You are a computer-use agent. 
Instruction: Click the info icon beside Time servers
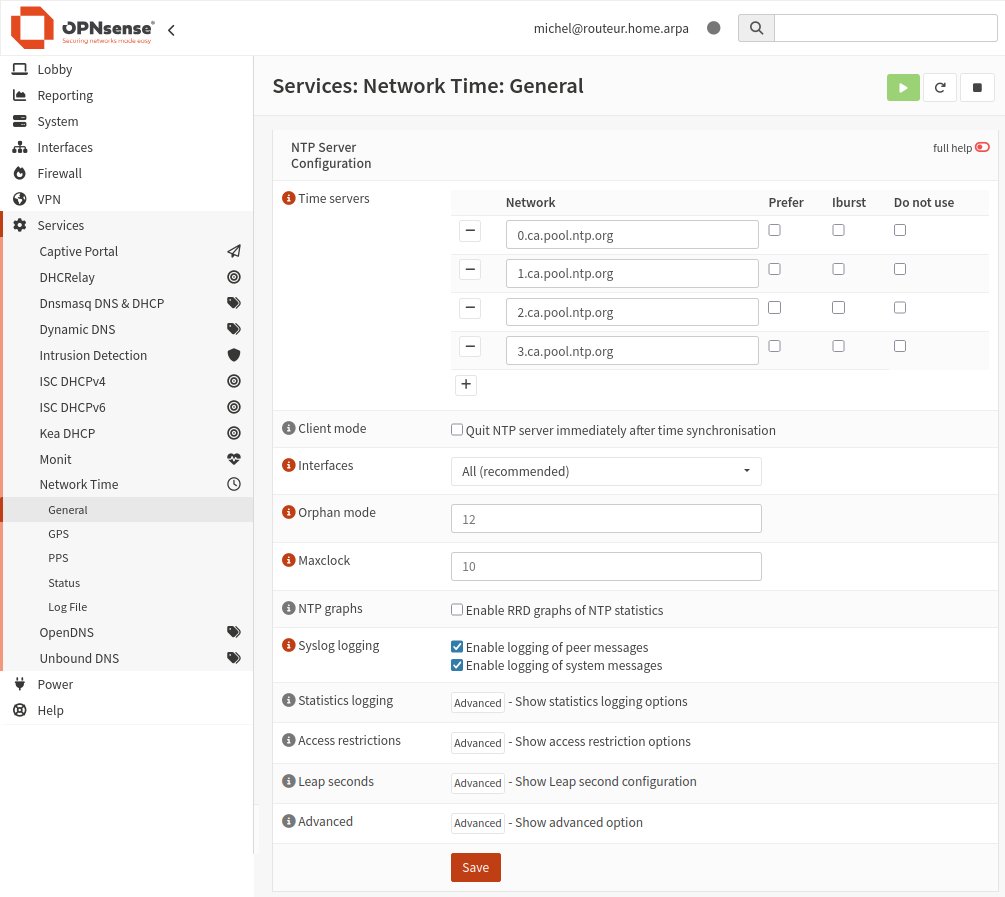289,199
